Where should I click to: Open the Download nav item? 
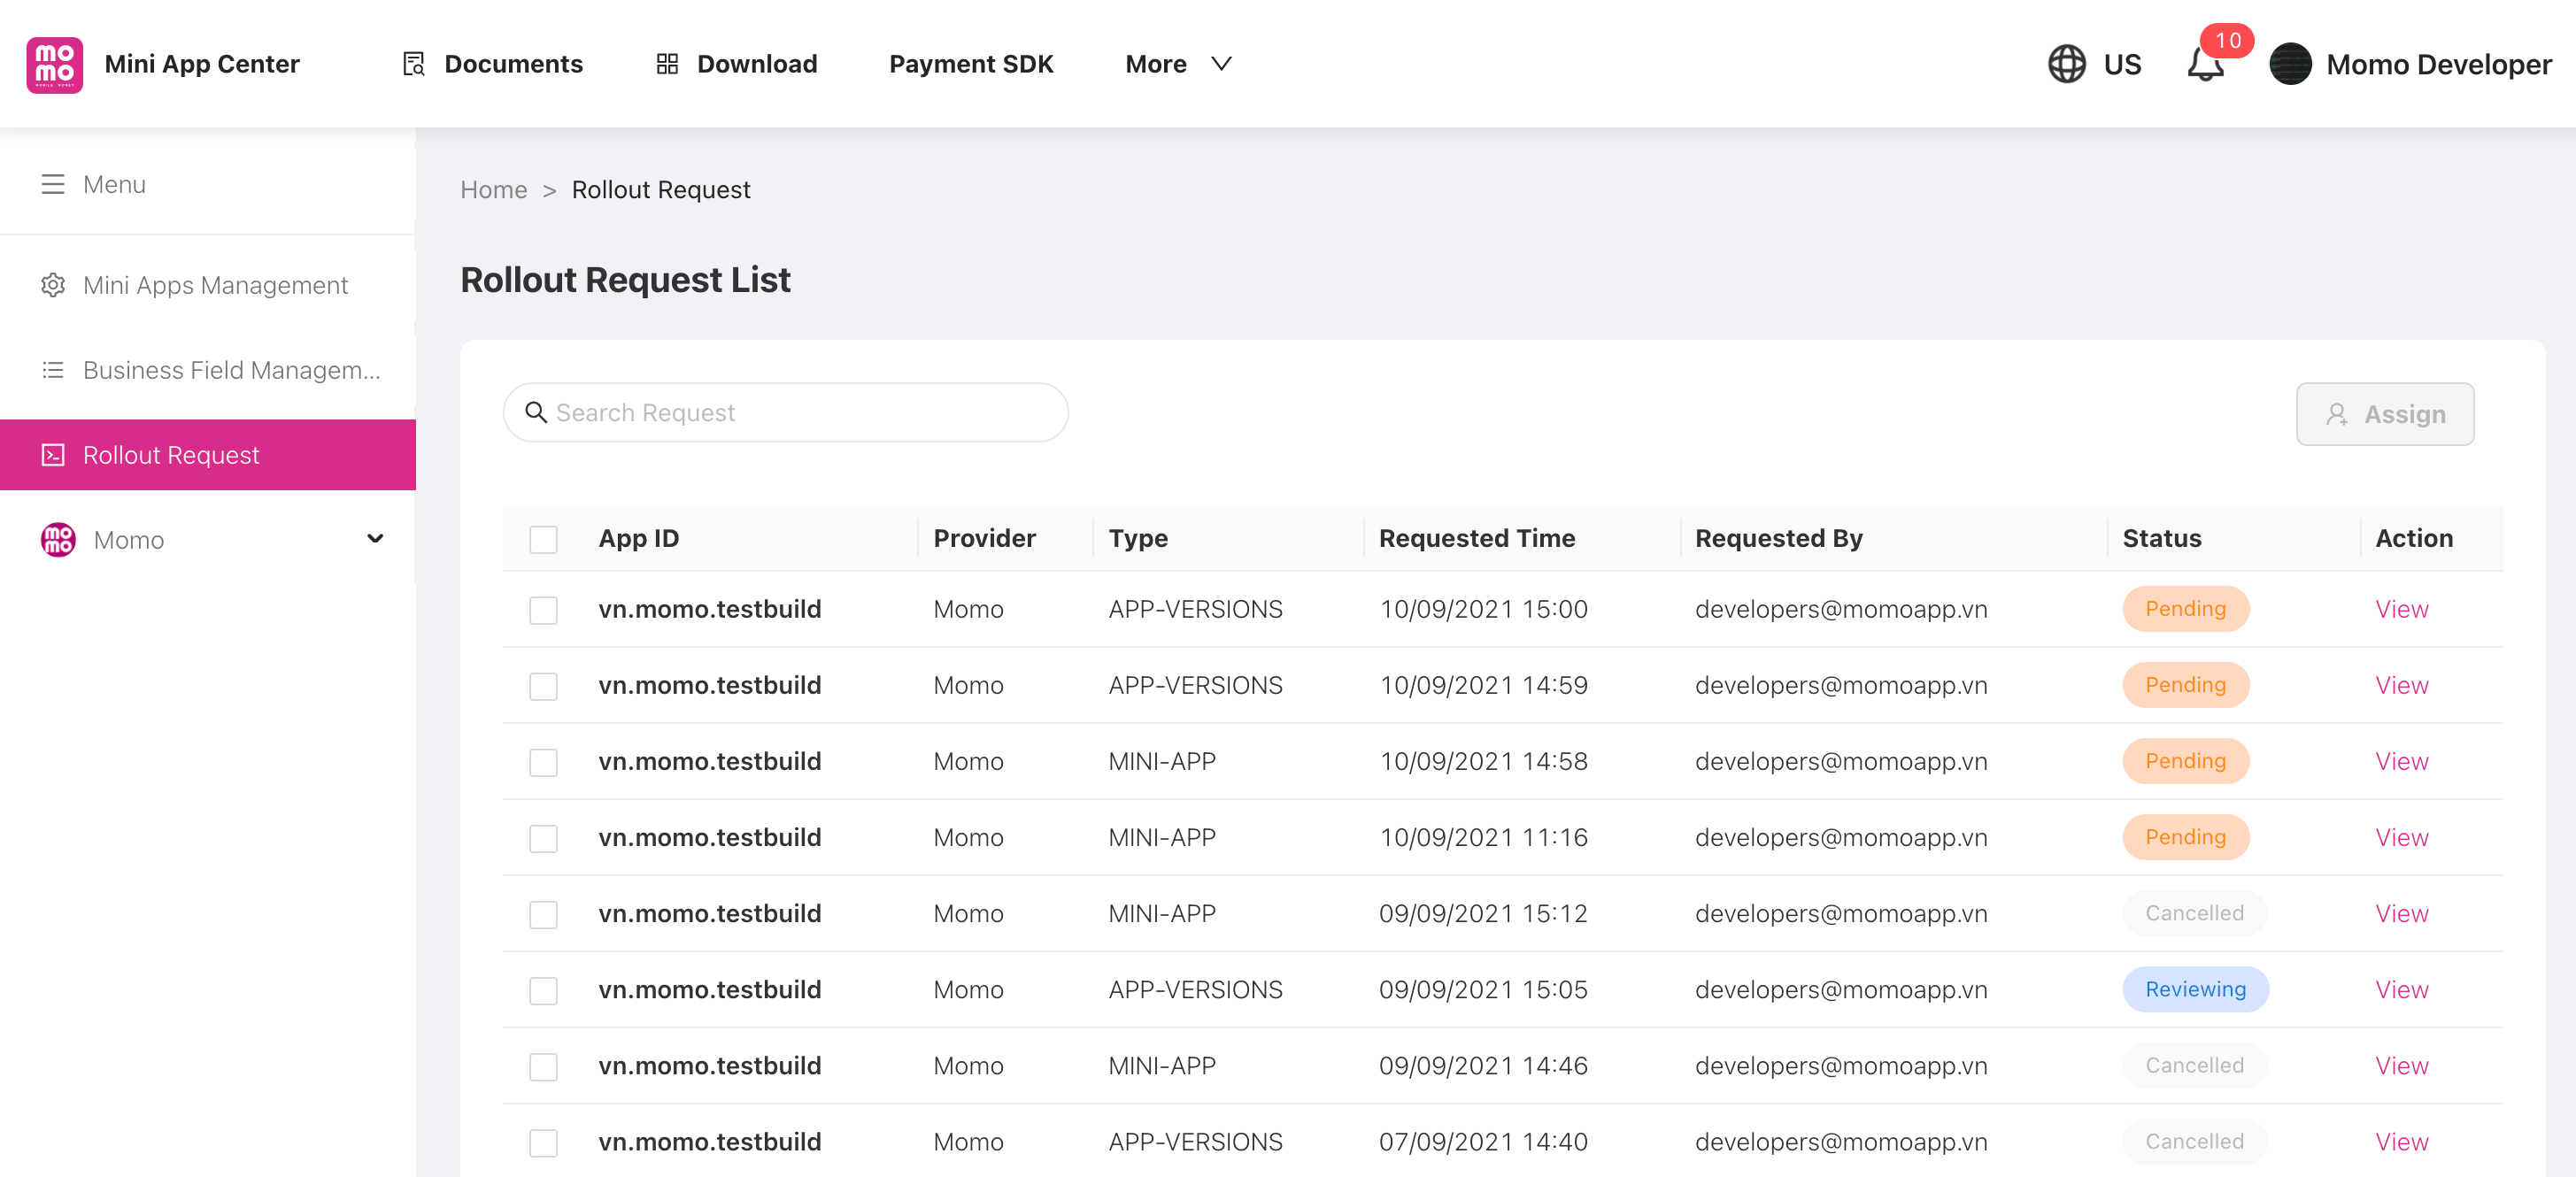tap(737, 64)
